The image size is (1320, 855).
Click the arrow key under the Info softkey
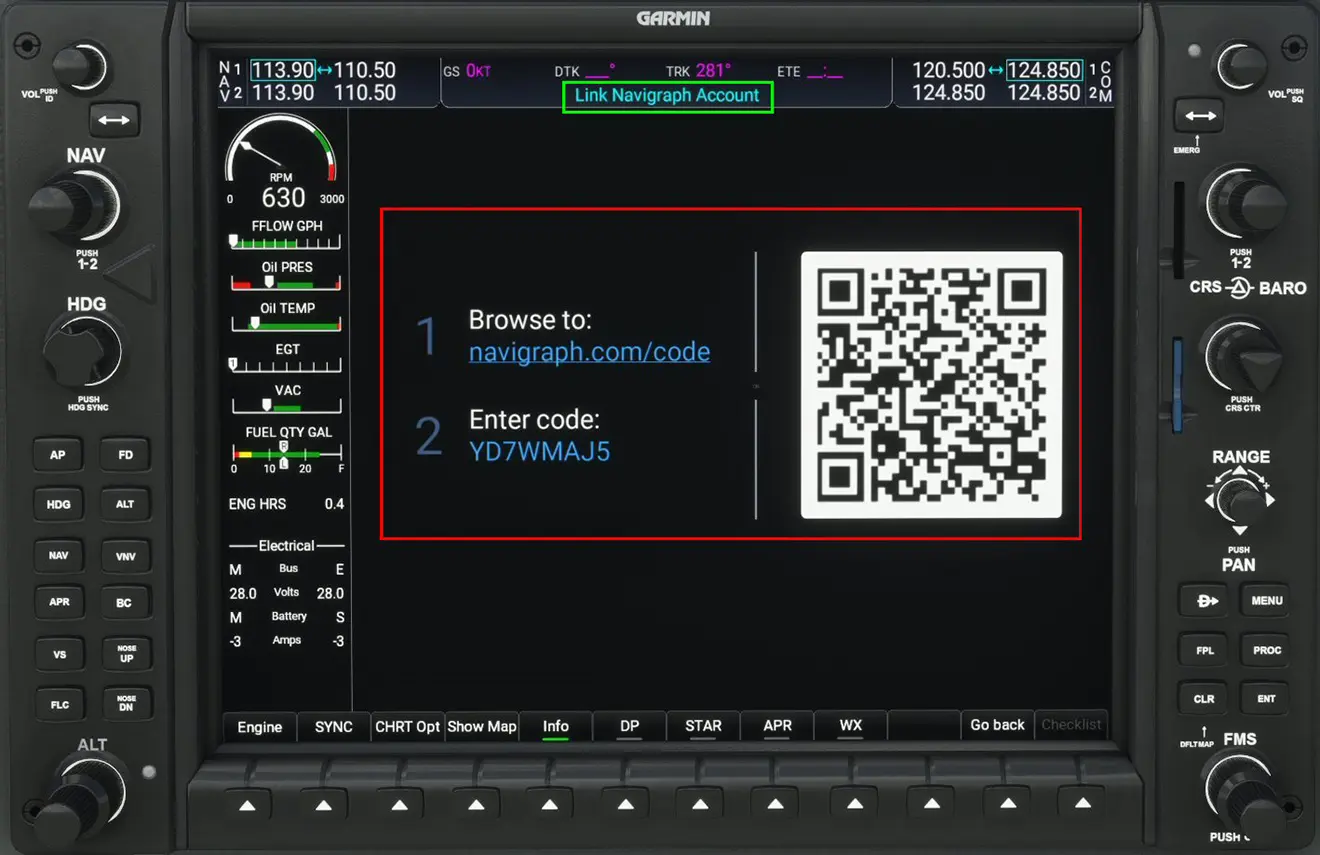tap(551, 805)
